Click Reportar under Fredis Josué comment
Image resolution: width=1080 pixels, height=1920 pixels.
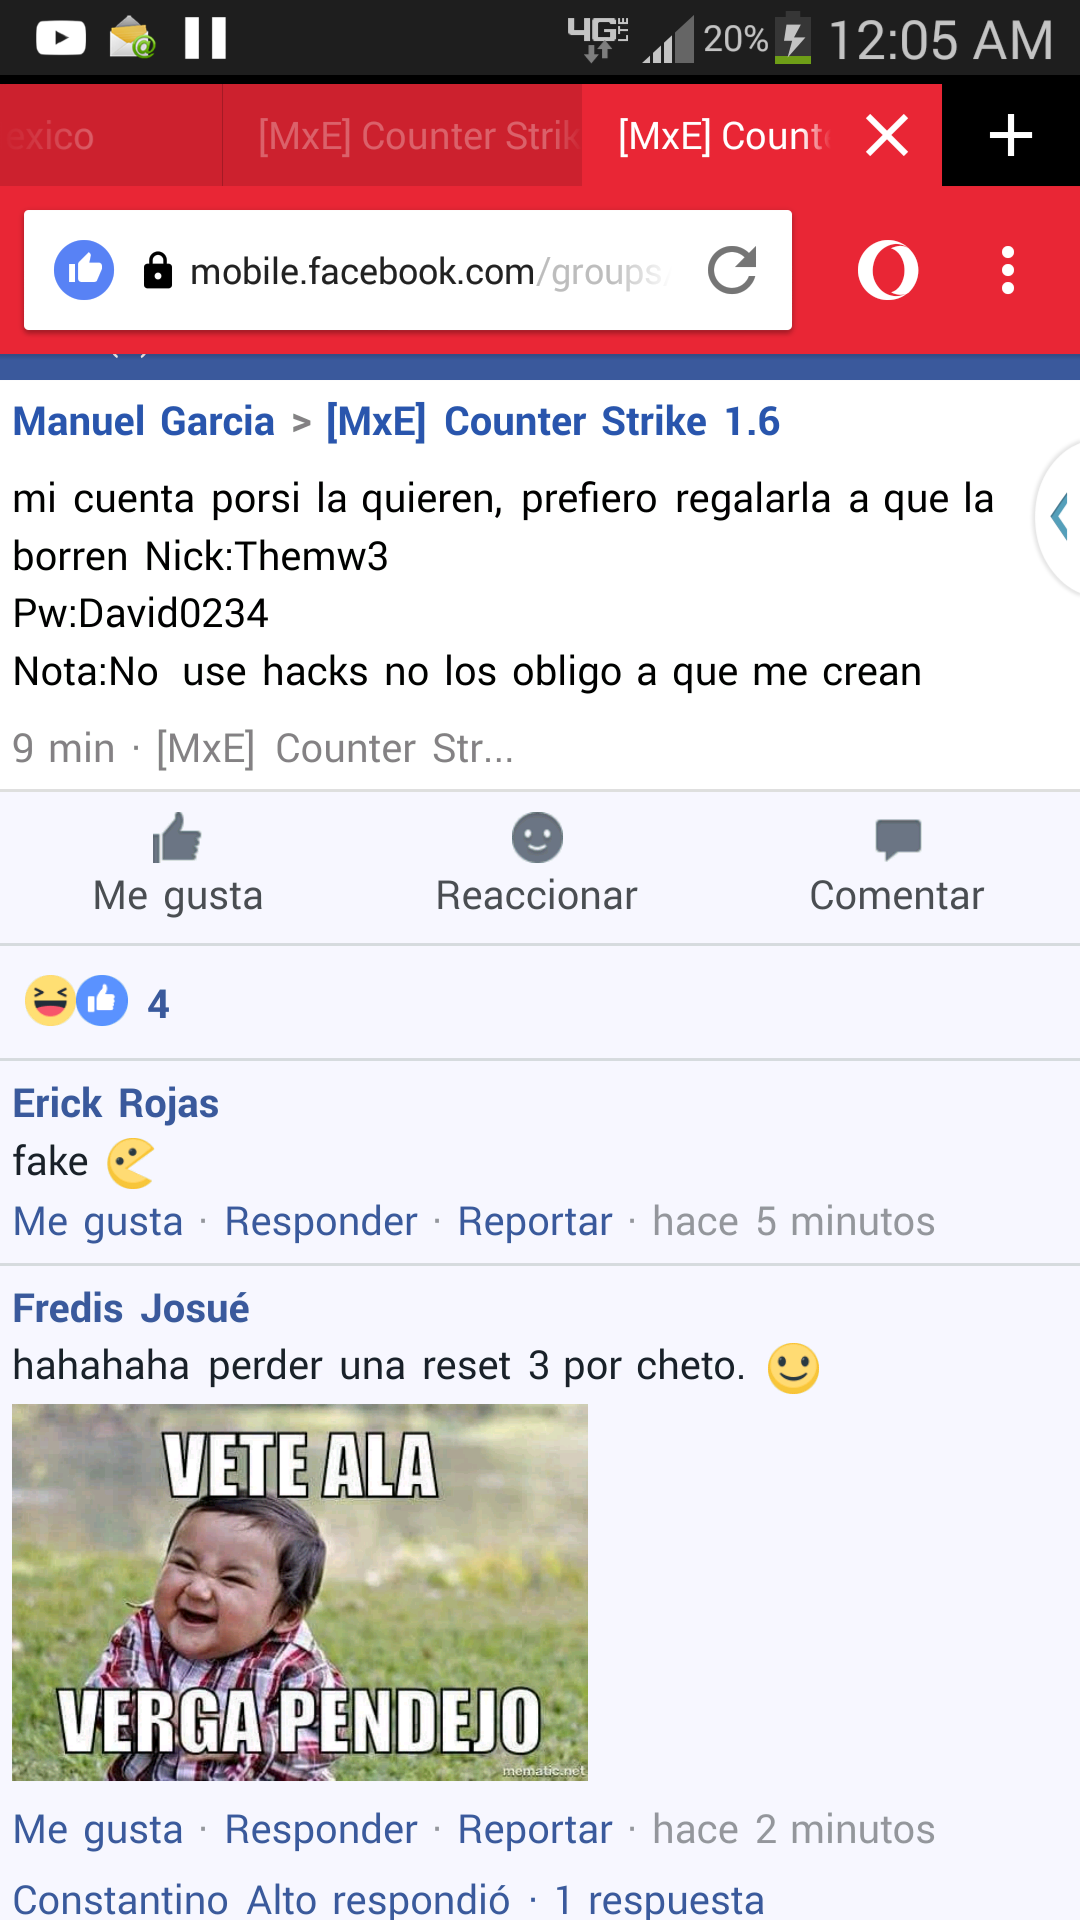point(535,1829)
